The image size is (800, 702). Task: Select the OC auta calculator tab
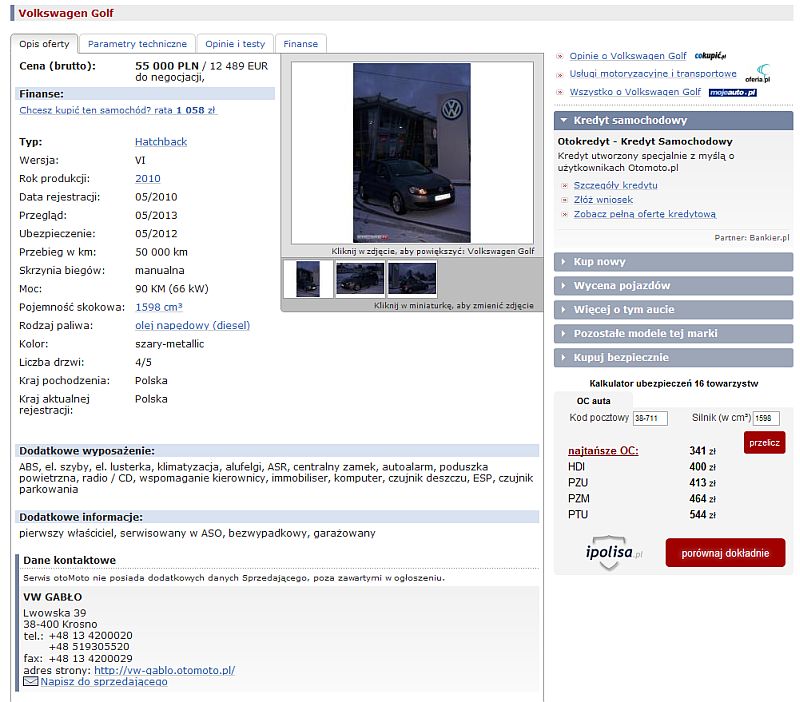coord(593,401)
